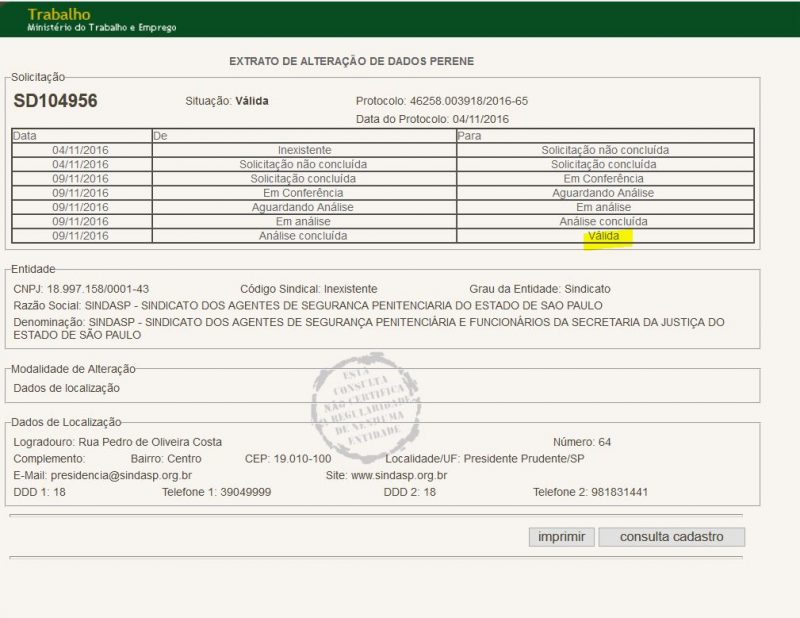Click the Denominação SINDASP text

pyautogui.click(x=368, y=329)
